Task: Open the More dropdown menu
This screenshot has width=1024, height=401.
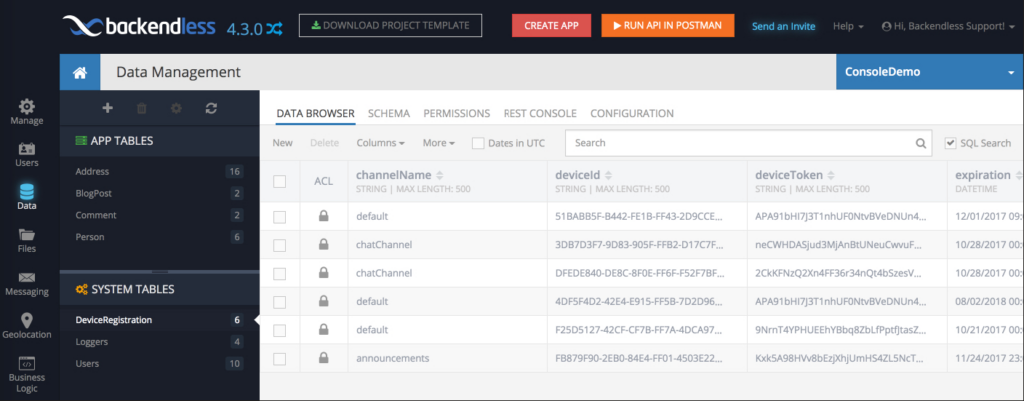Action: (x=438, y=143)
